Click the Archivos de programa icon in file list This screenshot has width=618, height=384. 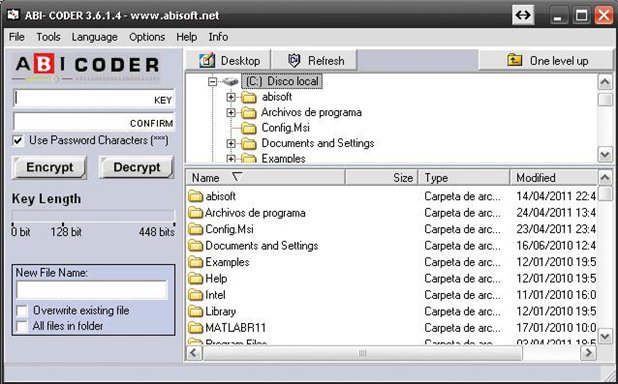[x=195, y=213]
